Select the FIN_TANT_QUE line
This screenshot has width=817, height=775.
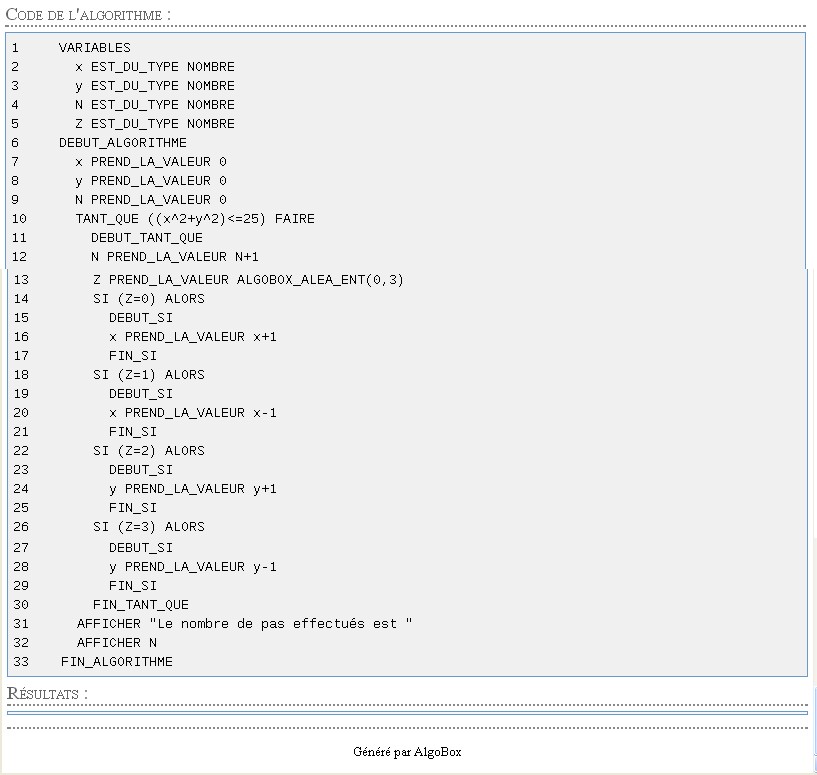tap(141, 605)
